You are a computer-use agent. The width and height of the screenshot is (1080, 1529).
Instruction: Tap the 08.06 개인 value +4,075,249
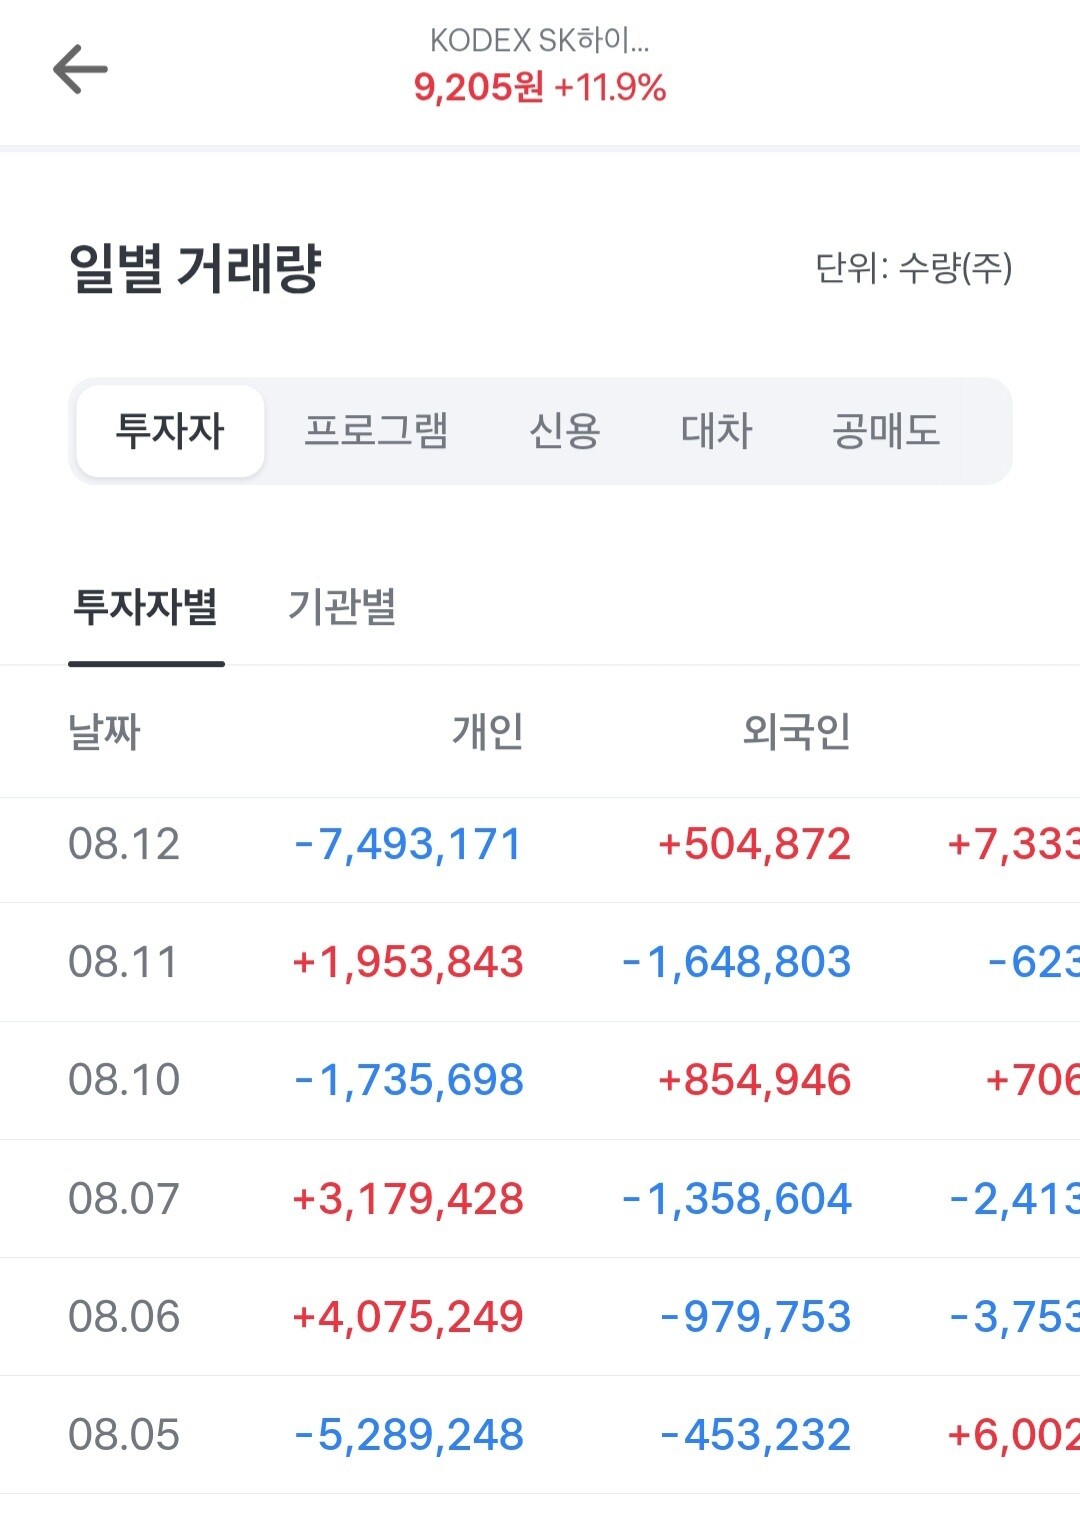(x=407, y=1316)
